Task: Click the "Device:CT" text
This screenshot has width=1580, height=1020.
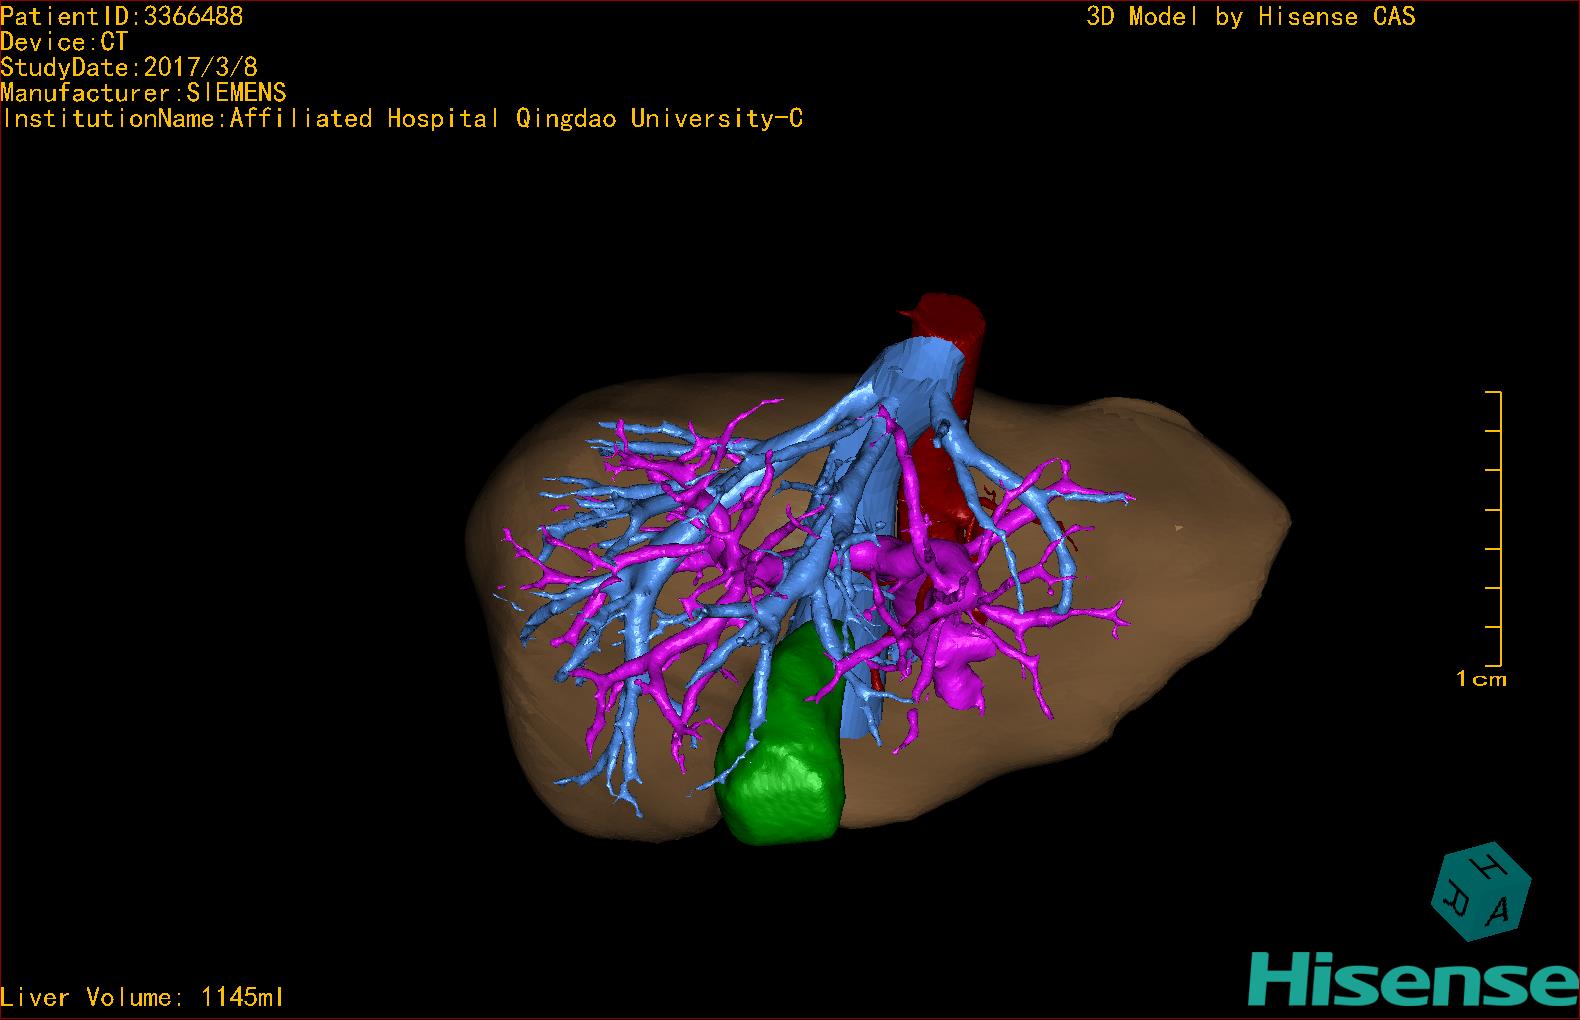Action: pos(64,42)
